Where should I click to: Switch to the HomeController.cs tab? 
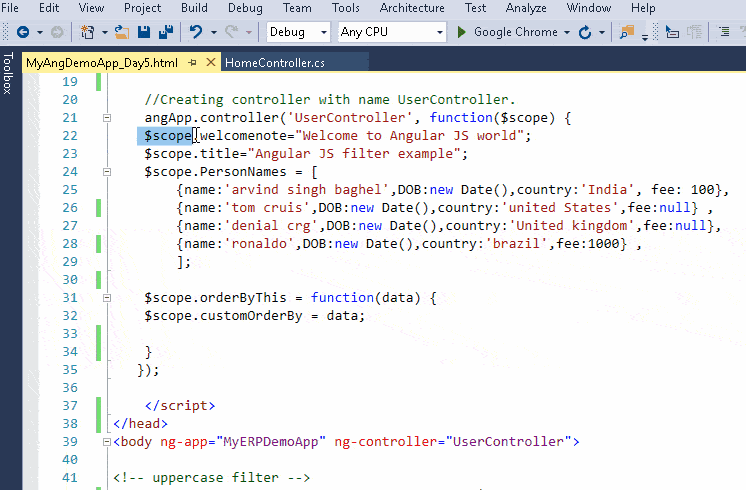275,63
